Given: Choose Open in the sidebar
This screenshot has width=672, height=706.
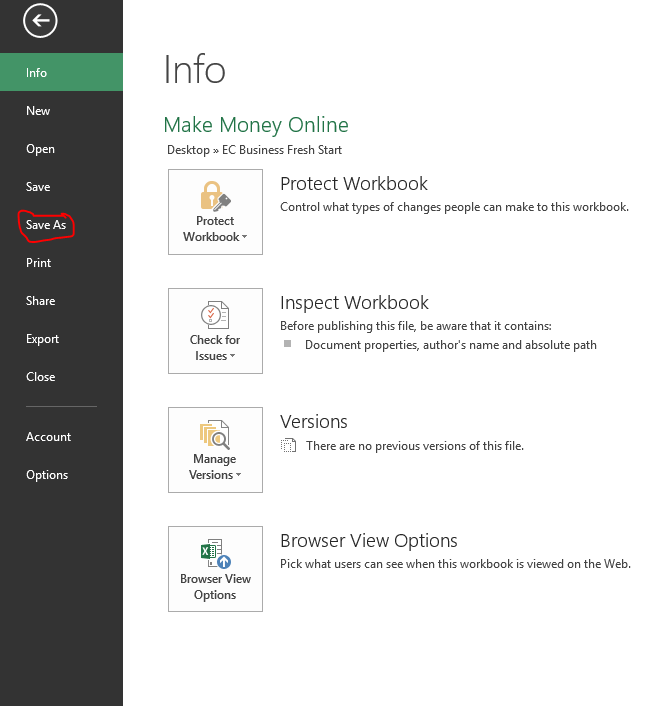Looking at the screenshot, I should pos(40,149).
